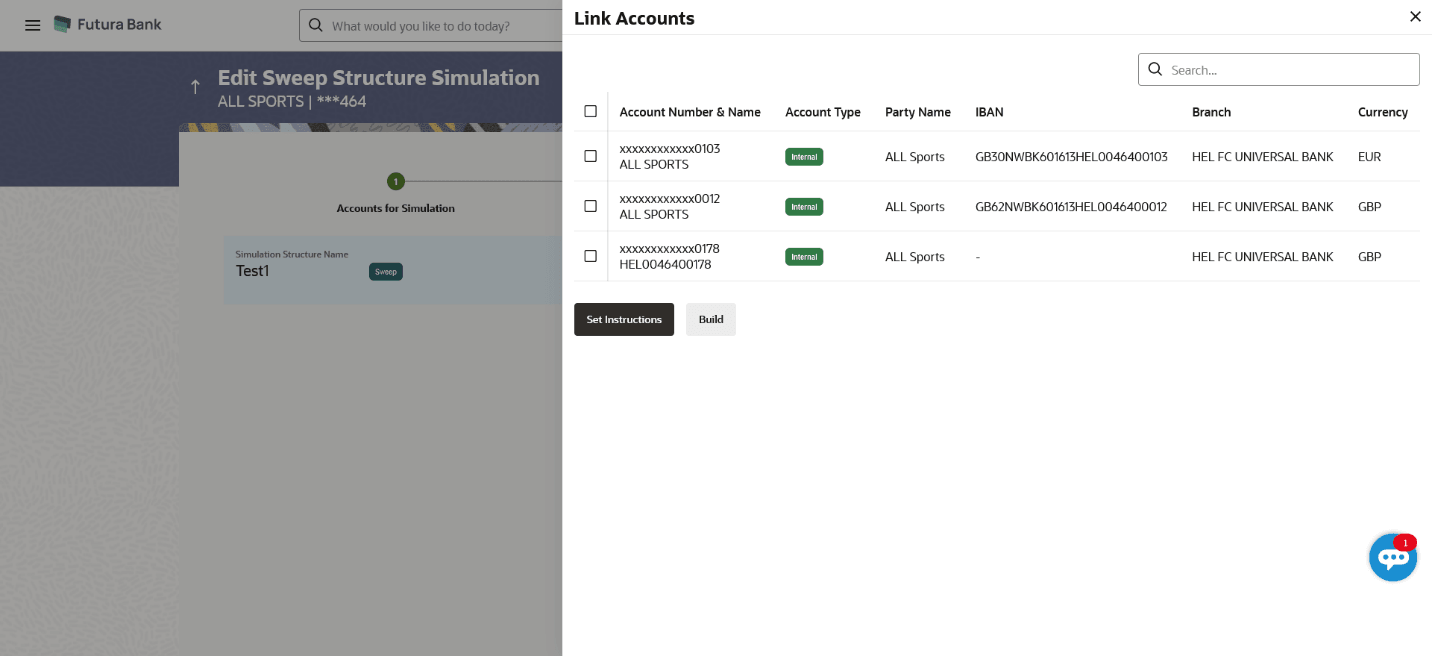Click Internal badge for account 0103
Image resolution: width=1432 pixels, height=656 pixels.
[804, 156]
